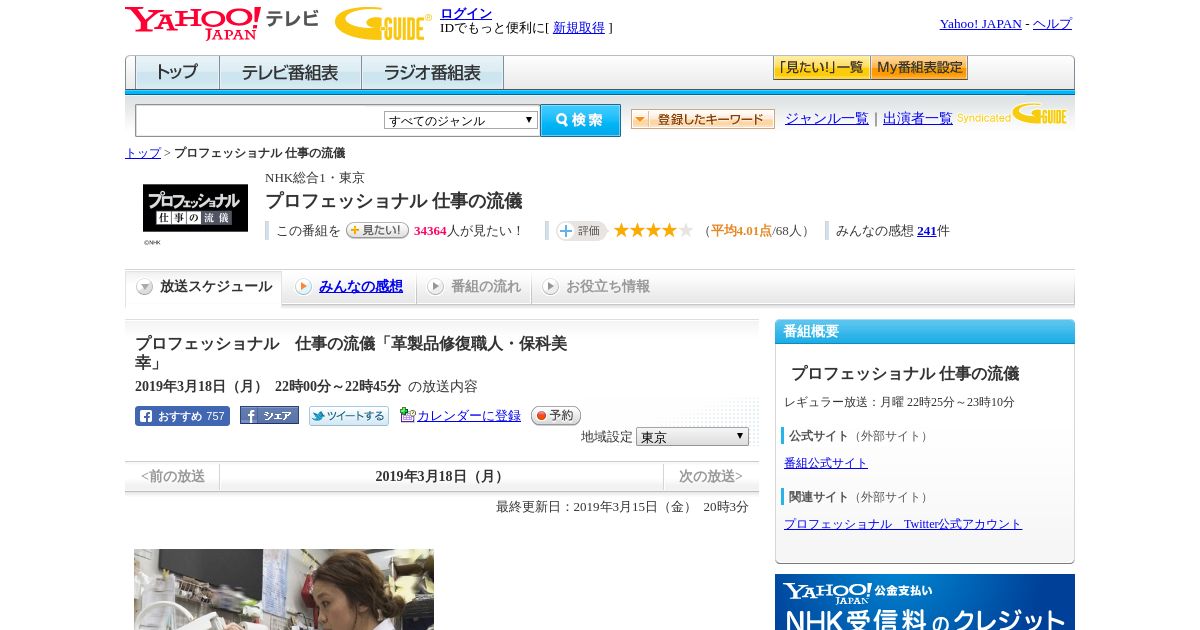This screenshot has height=630, width=1200.
Task: Click the ジャンル一覧 link
Action: click(827, 119)
